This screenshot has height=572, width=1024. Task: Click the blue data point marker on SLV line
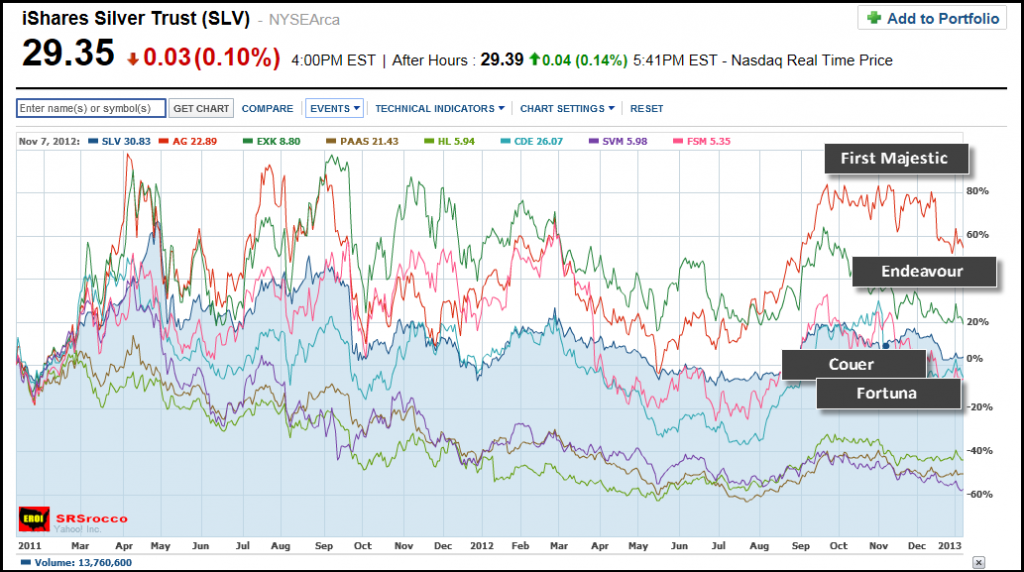coord(886,345)
